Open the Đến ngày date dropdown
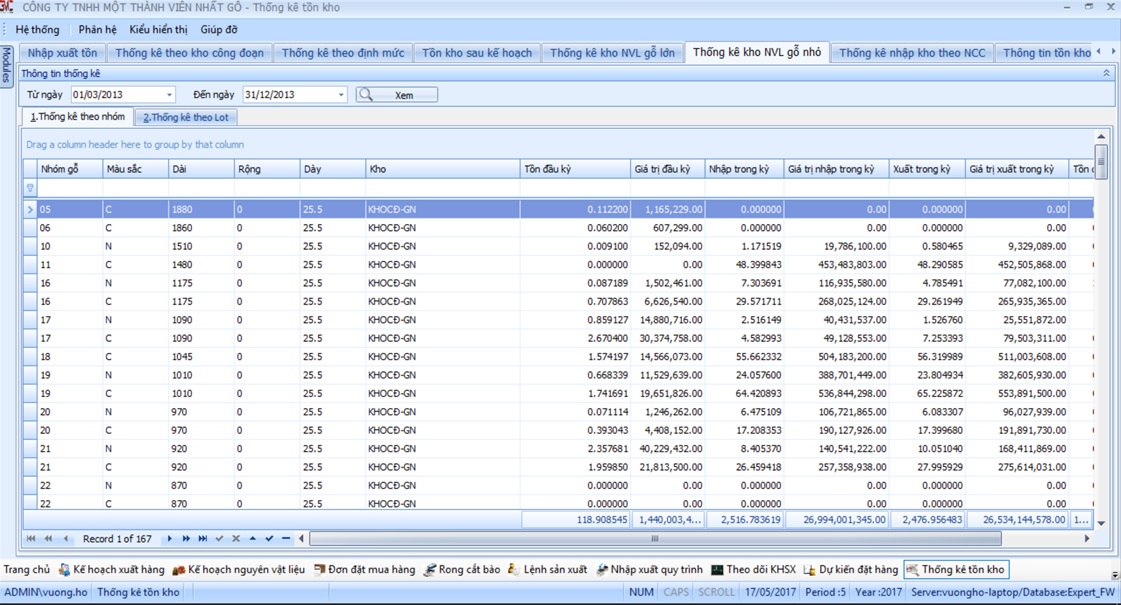This screenshot has height=605, width=1121. [x=341, y=94]
